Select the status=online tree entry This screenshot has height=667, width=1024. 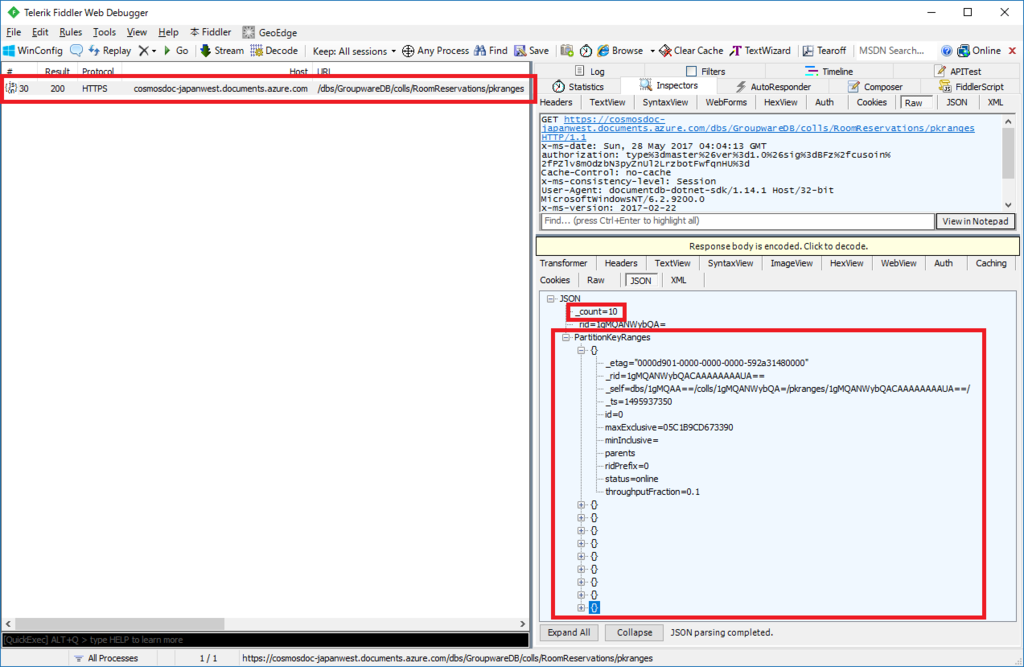(x=631, y=479)
